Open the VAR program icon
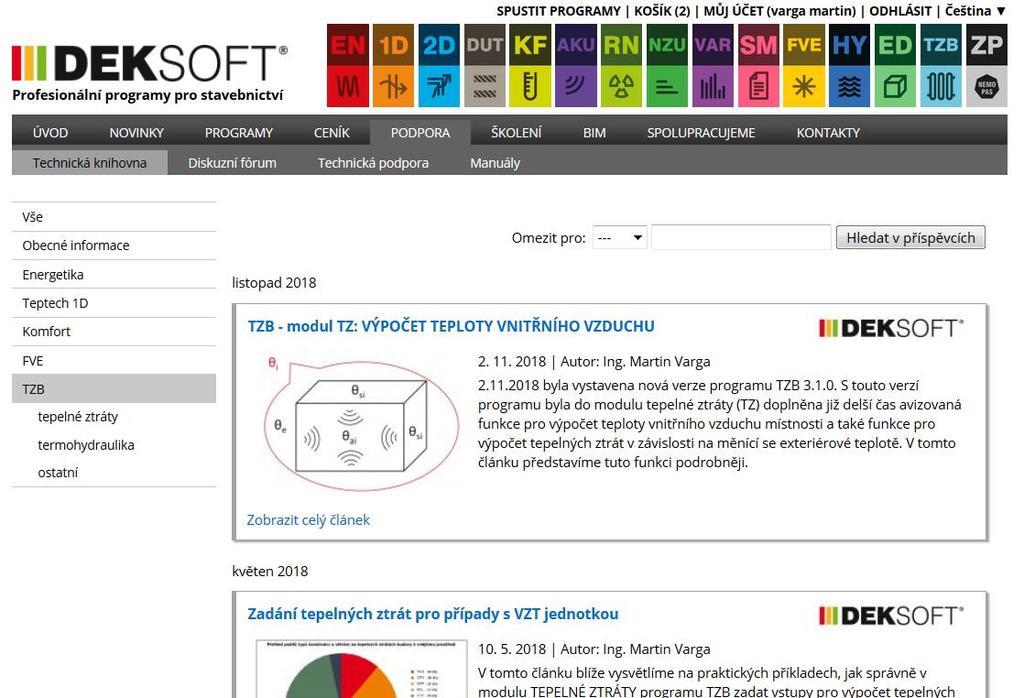 tap(712, 65)
